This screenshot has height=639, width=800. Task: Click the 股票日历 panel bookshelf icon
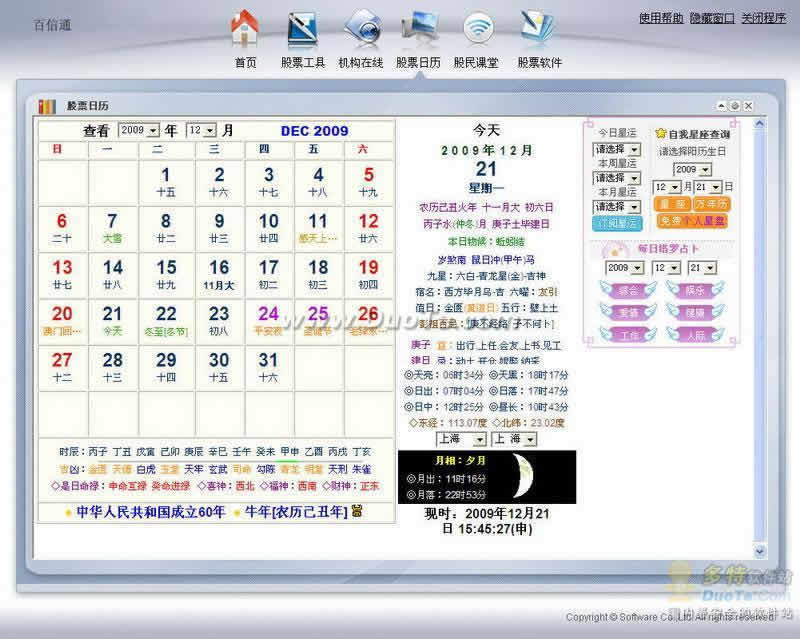coord(47,106)
